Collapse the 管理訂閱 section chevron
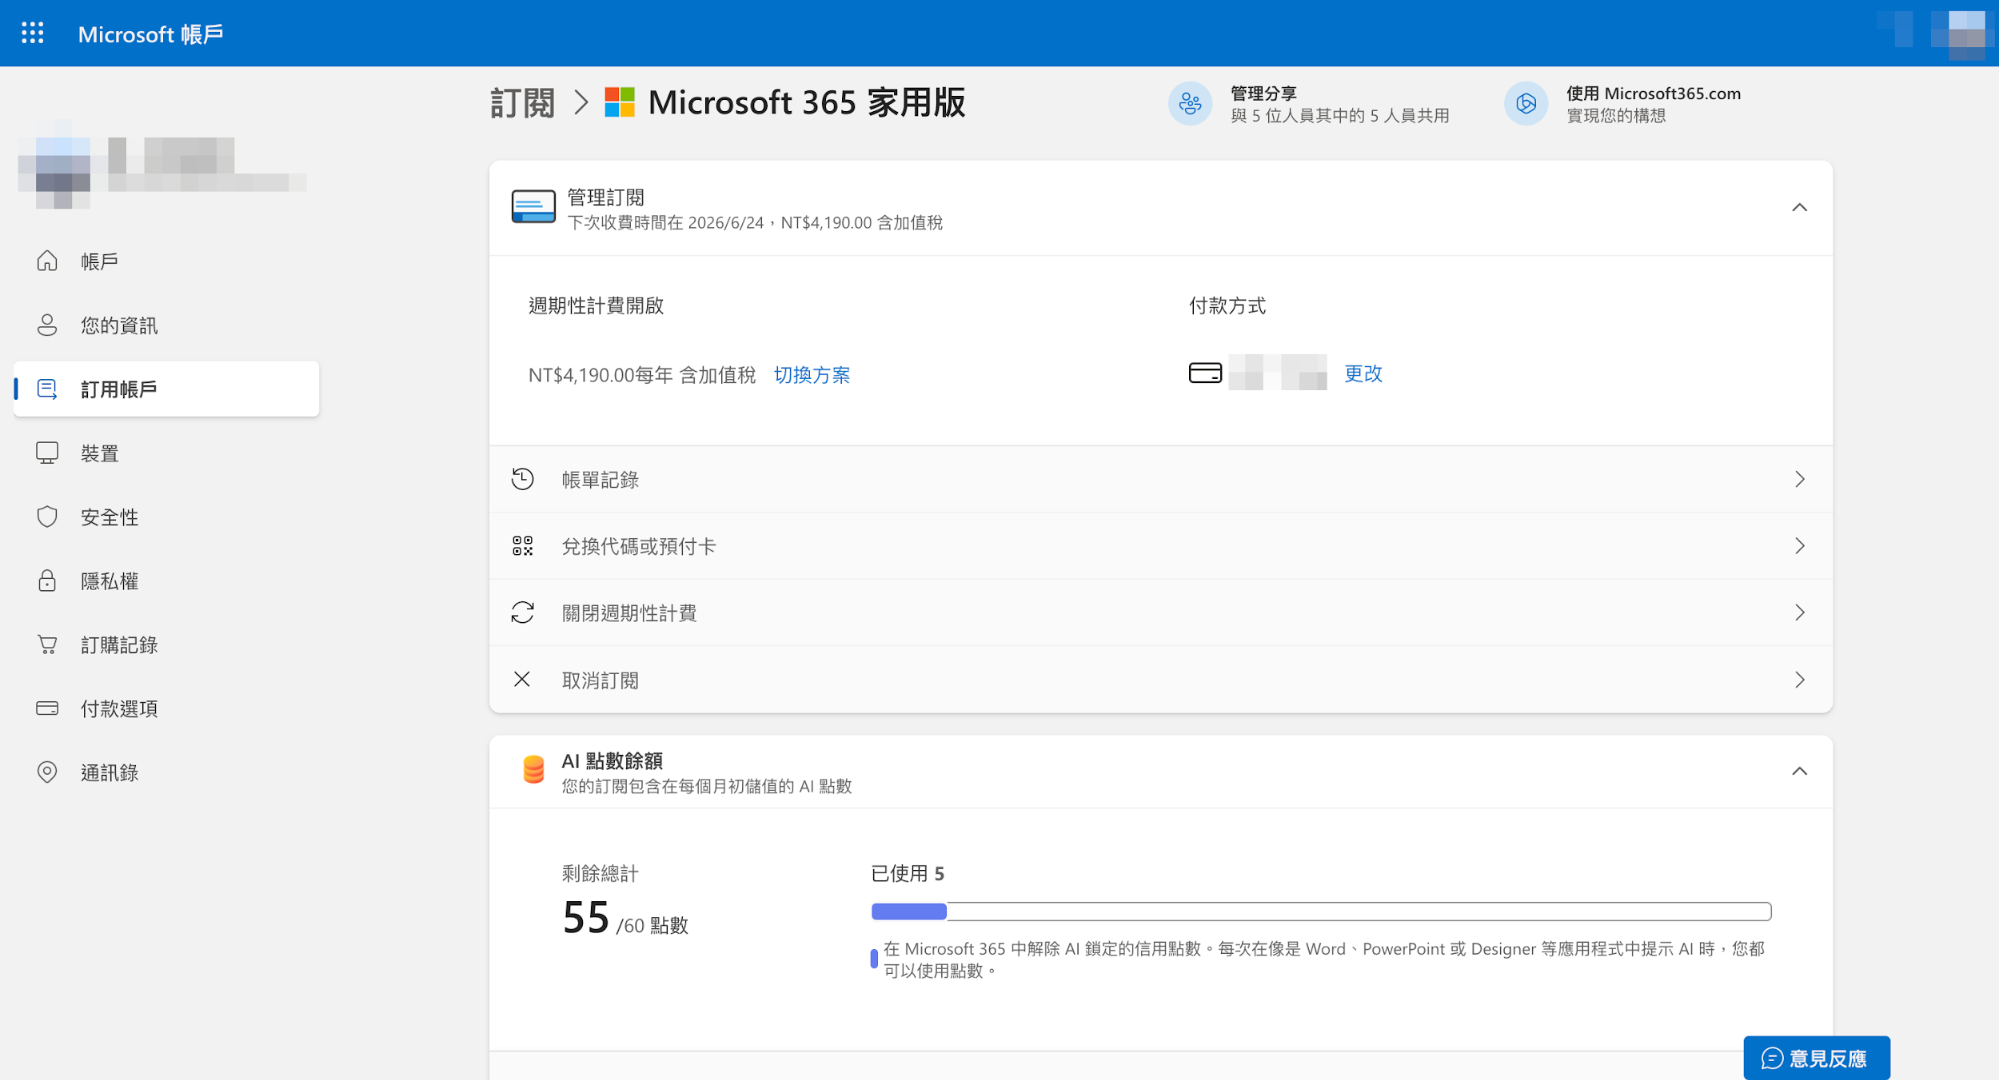The image size is (1999, 1081). (x=1799, y=207)
